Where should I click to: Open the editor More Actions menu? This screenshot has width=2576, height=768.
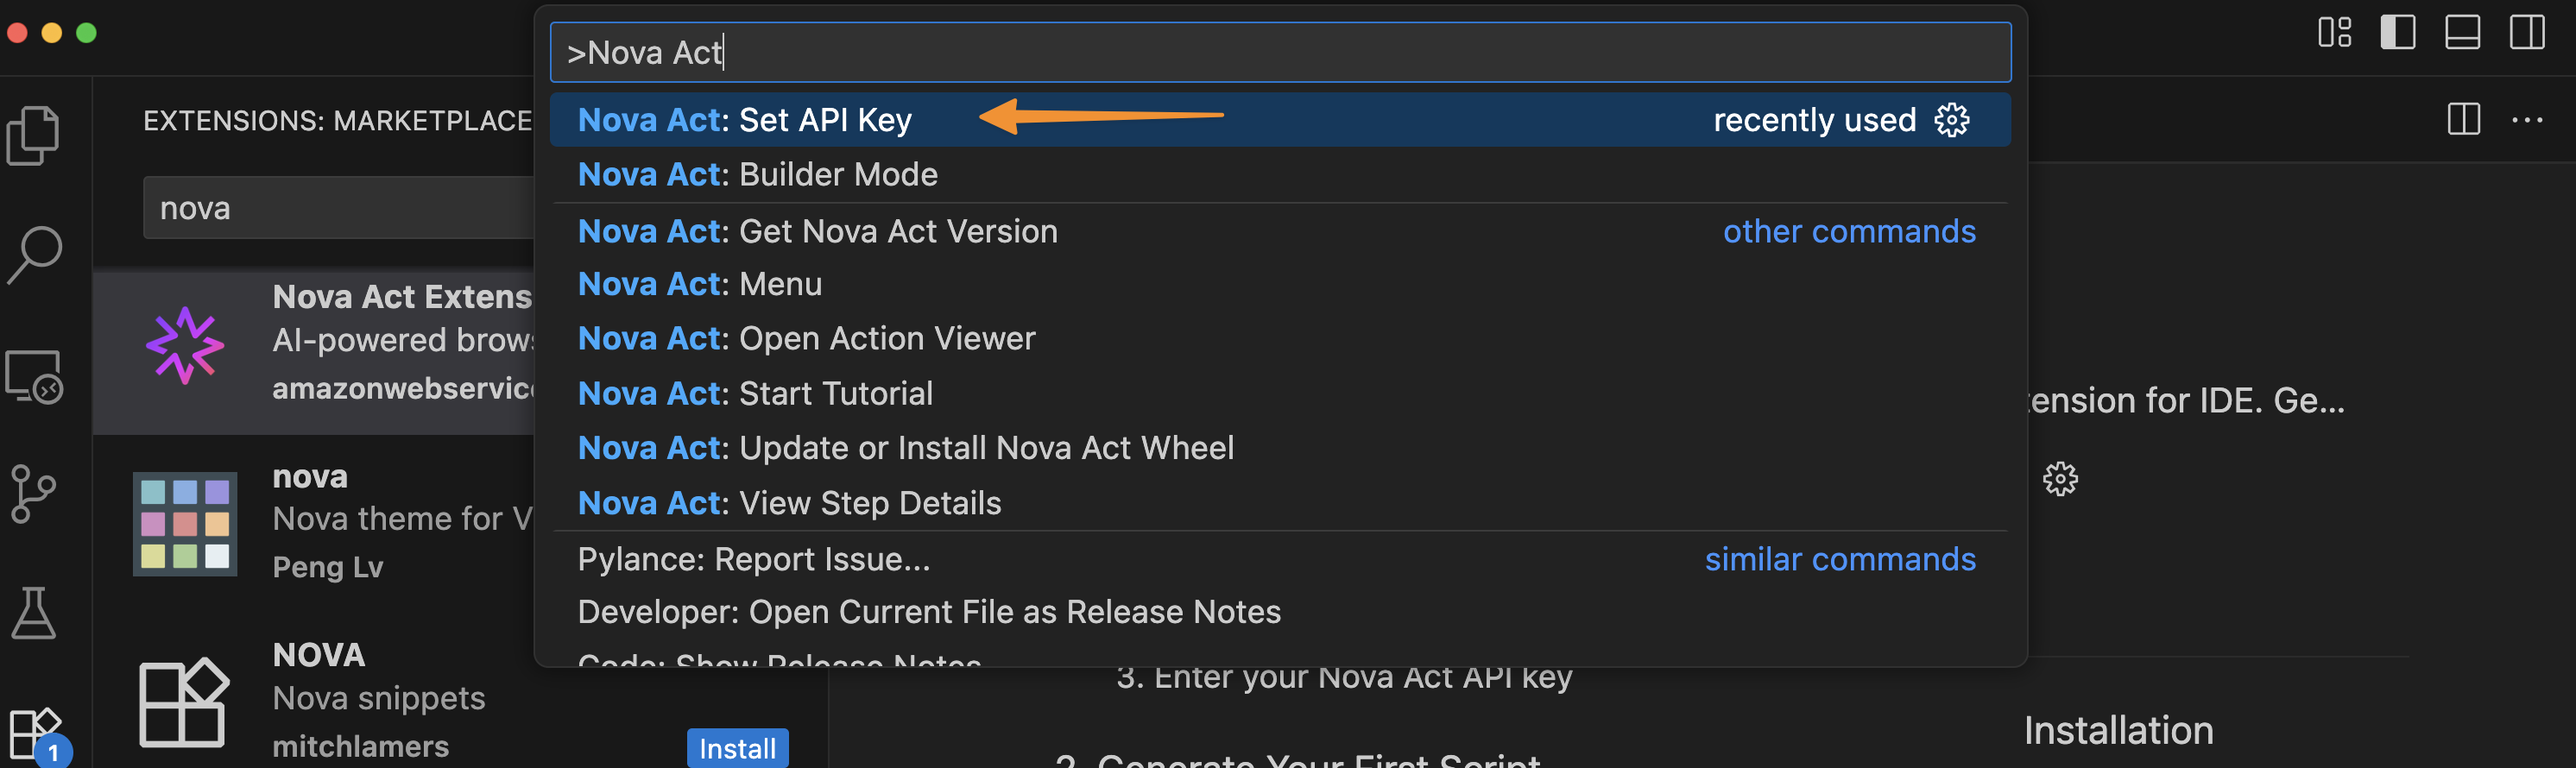(2527, 120)
